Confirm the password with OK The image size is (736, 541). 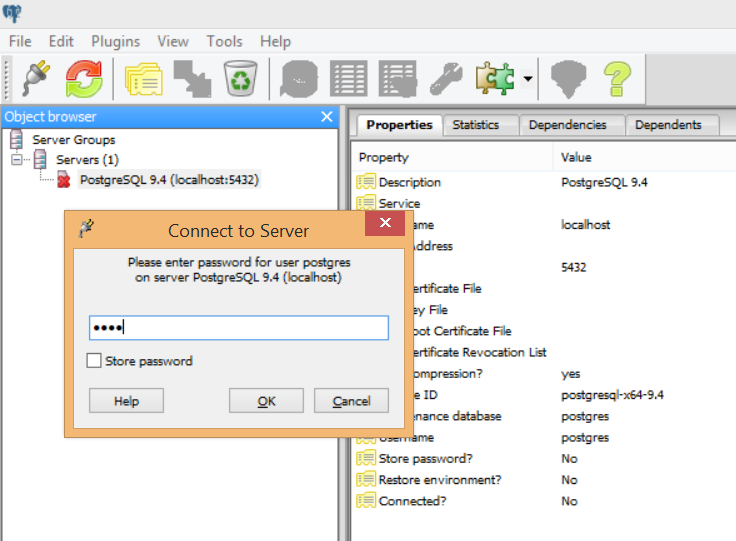266,401
